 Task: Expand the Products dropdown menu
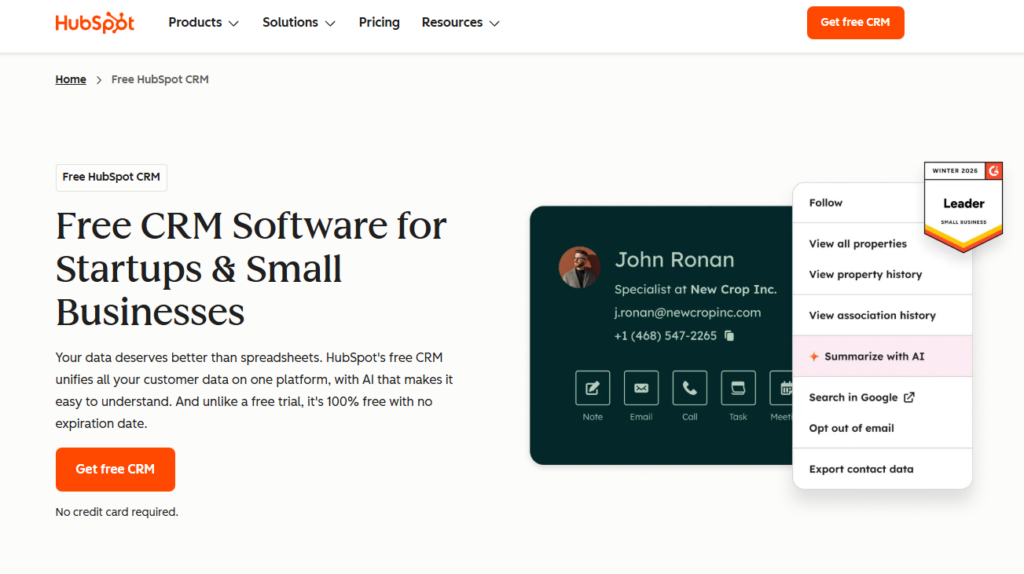coord(203,22)
